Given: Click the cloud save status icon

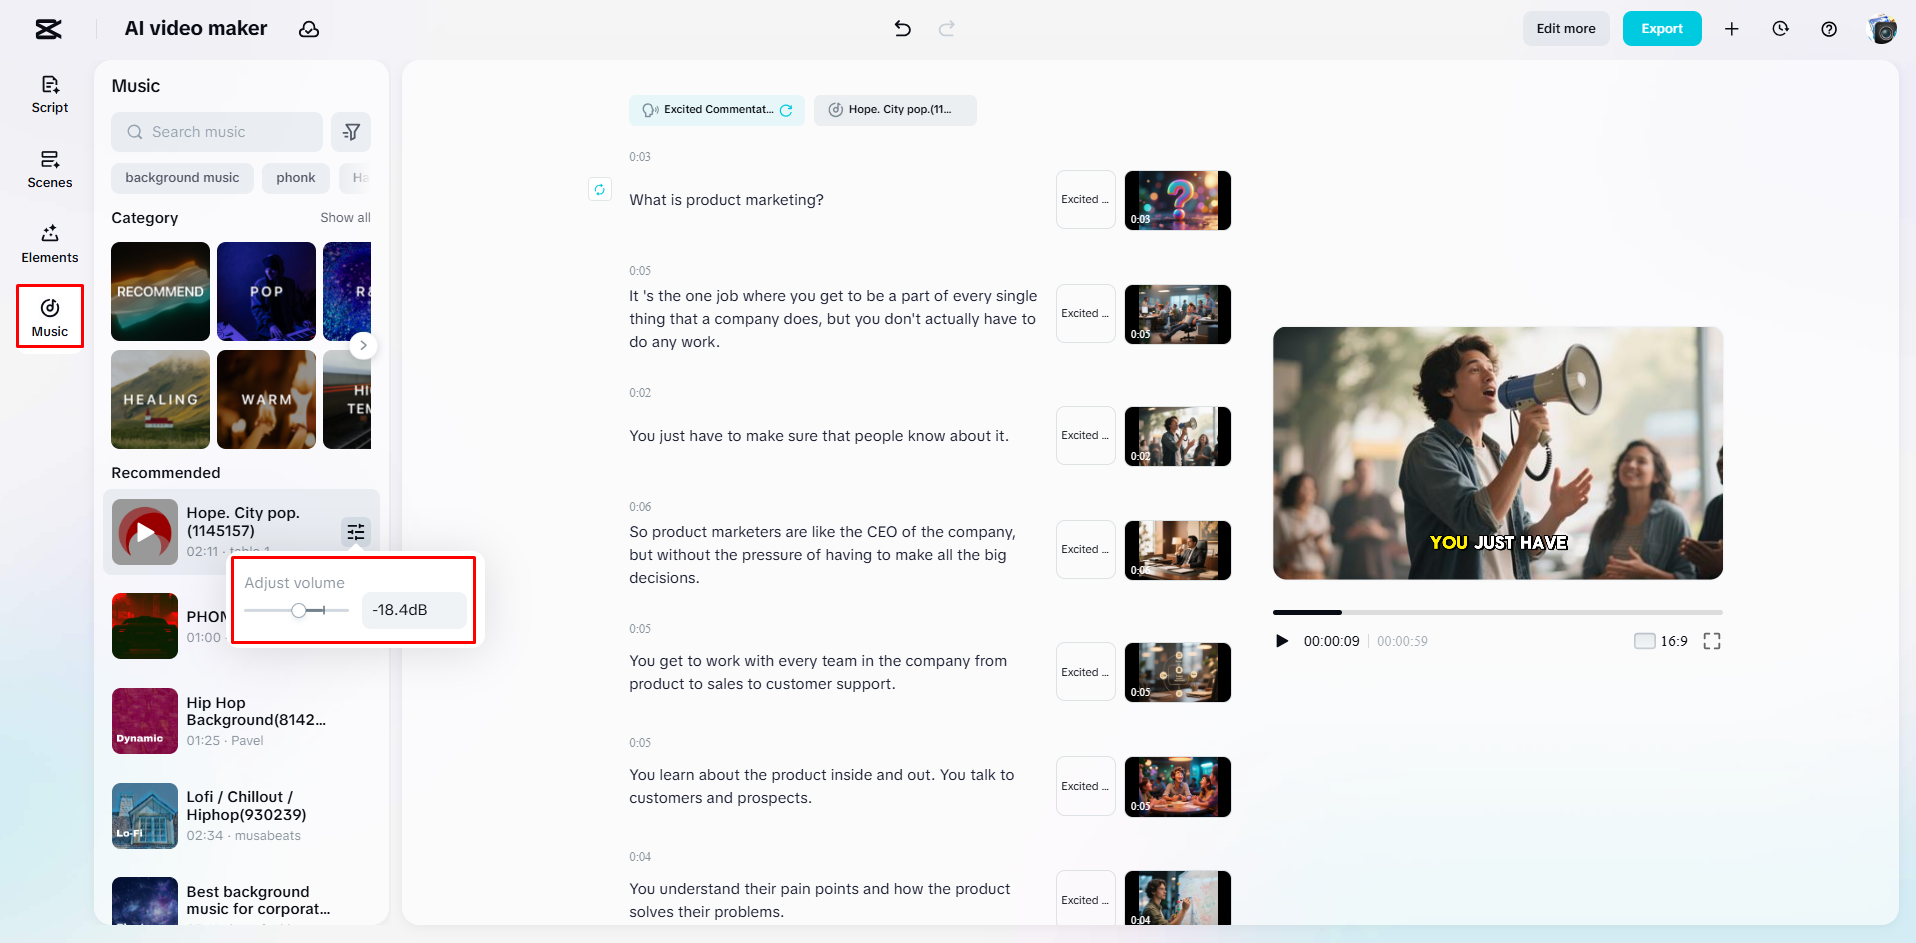Looking at the screenshot, I should (309, 29).
